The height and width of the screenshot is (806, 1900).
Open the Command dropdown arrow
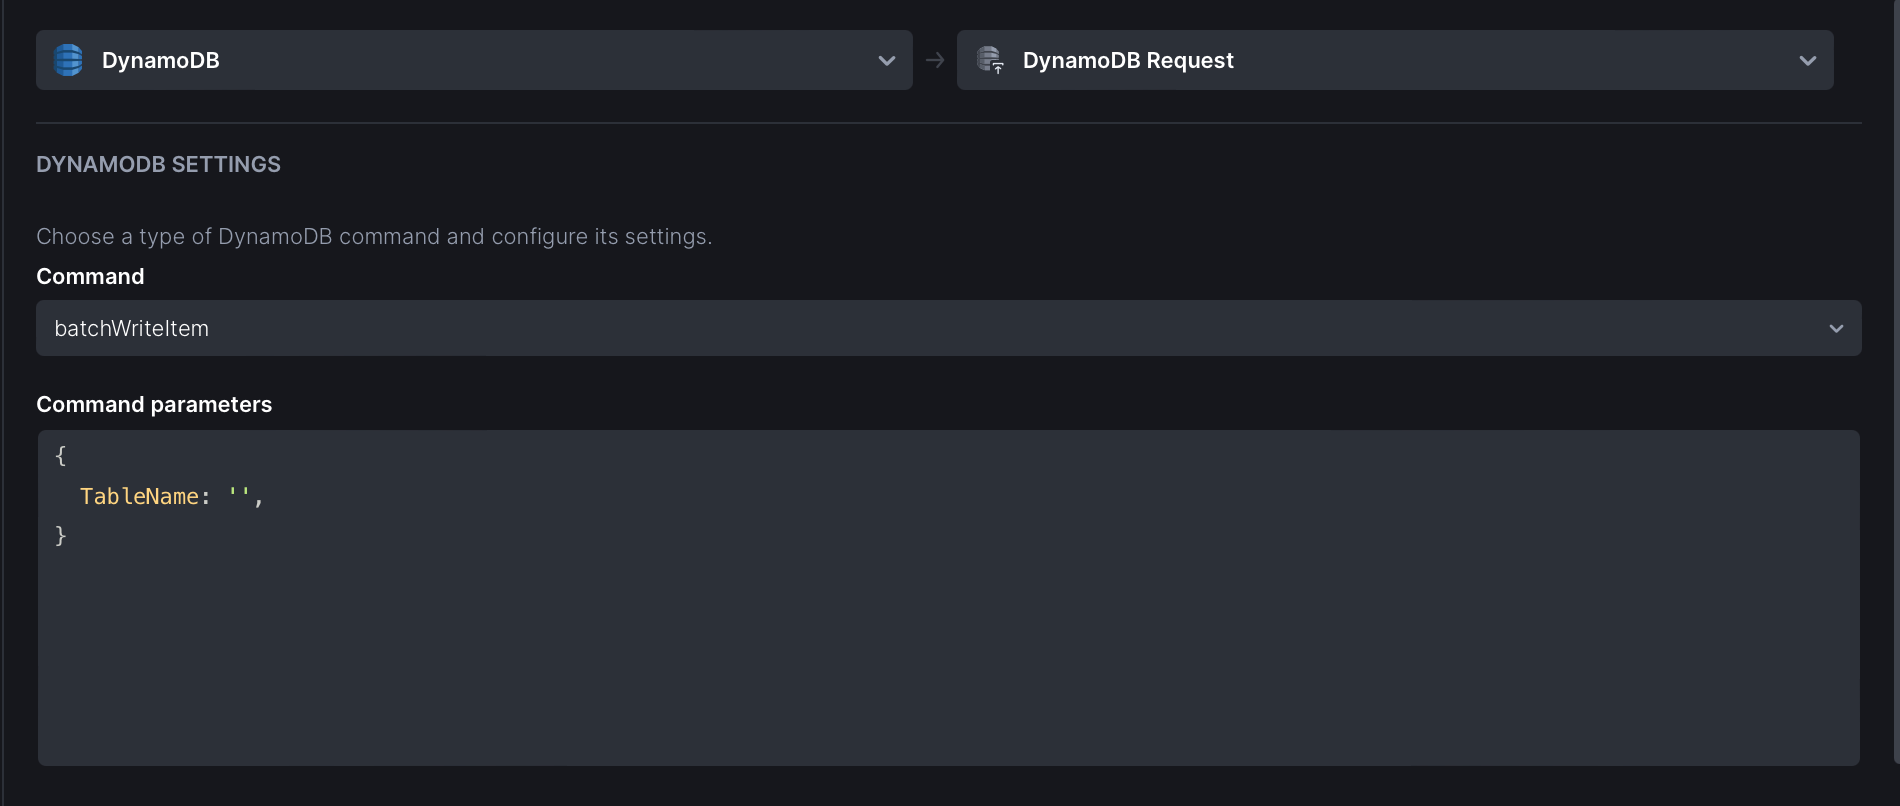pyautogui.click(x=1836, y=329)
